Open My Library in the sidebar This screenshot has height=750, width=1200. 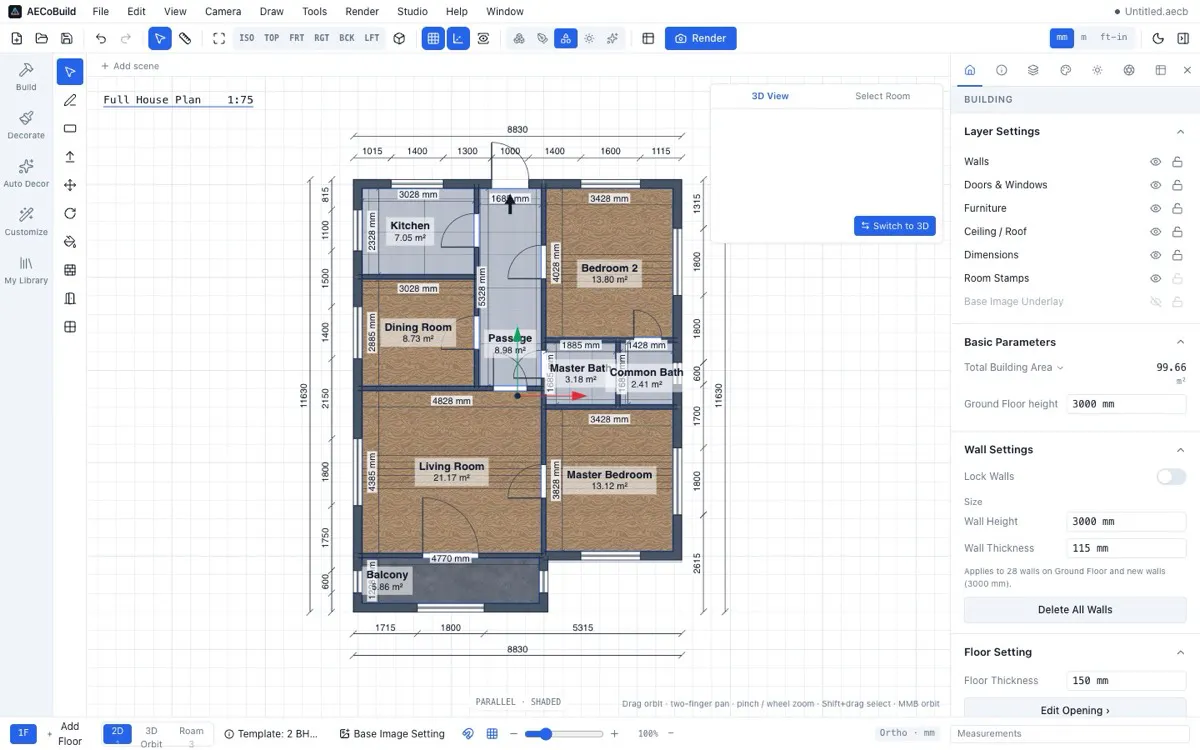(x=26, y=270)
